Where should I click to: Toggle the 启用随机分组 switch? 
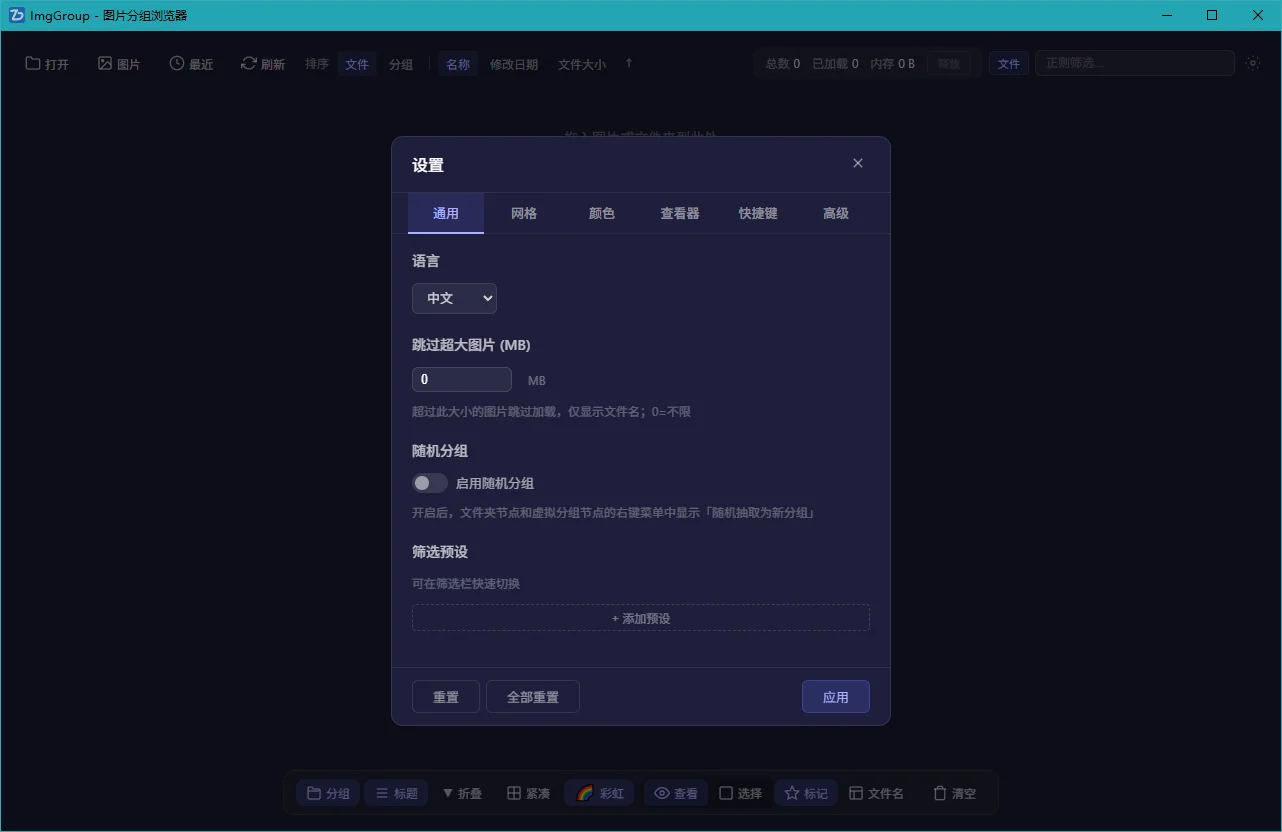tap(430, 483)
